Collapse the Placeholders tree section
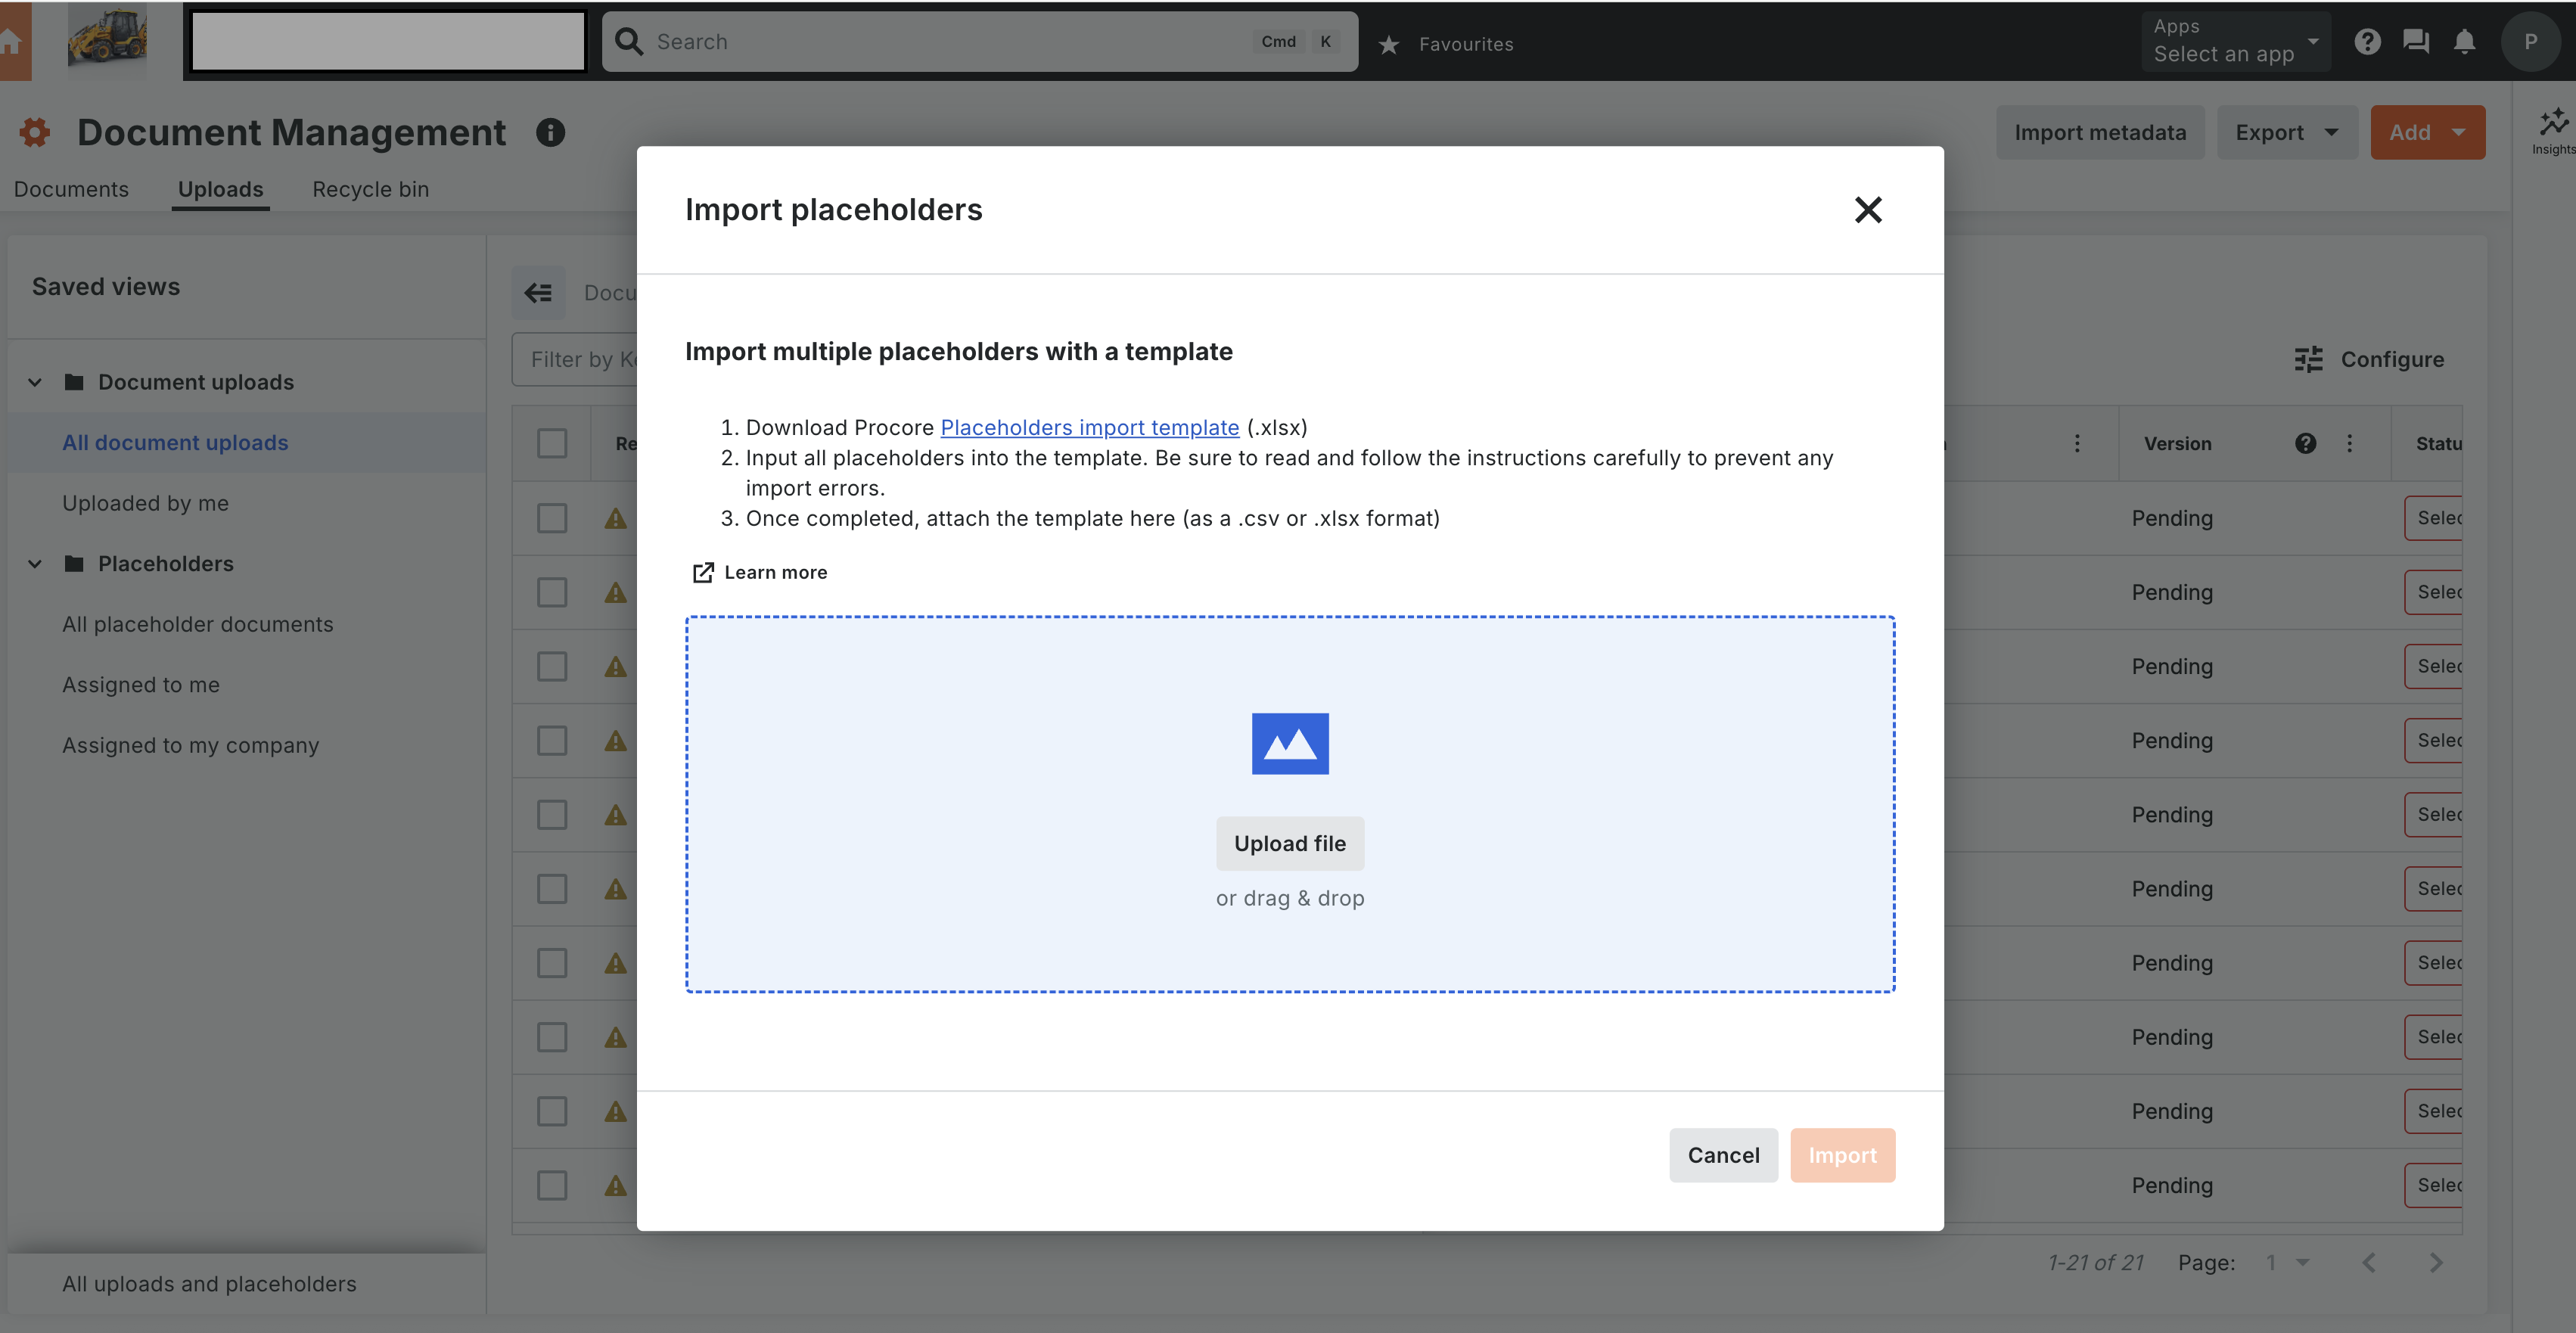 point(34,563)
